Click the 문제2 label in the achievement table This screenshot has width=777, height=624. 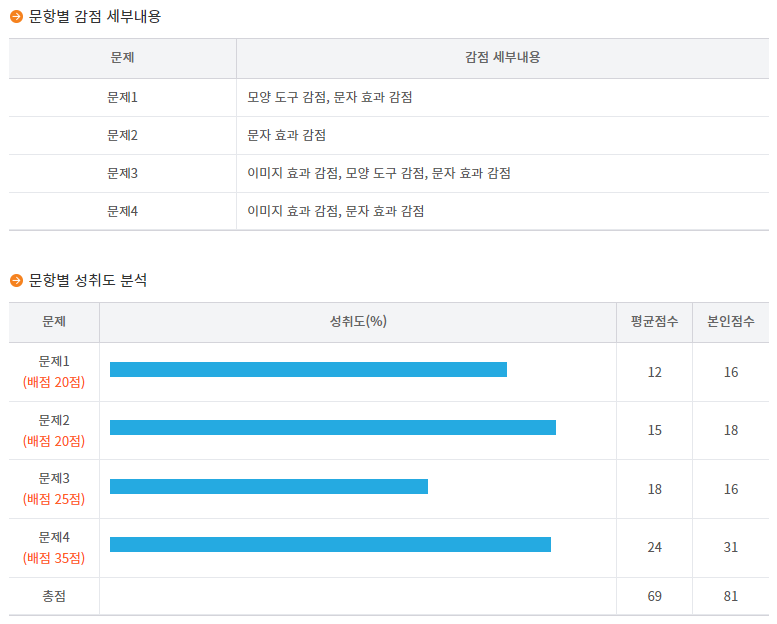click(x=54, y=421)
